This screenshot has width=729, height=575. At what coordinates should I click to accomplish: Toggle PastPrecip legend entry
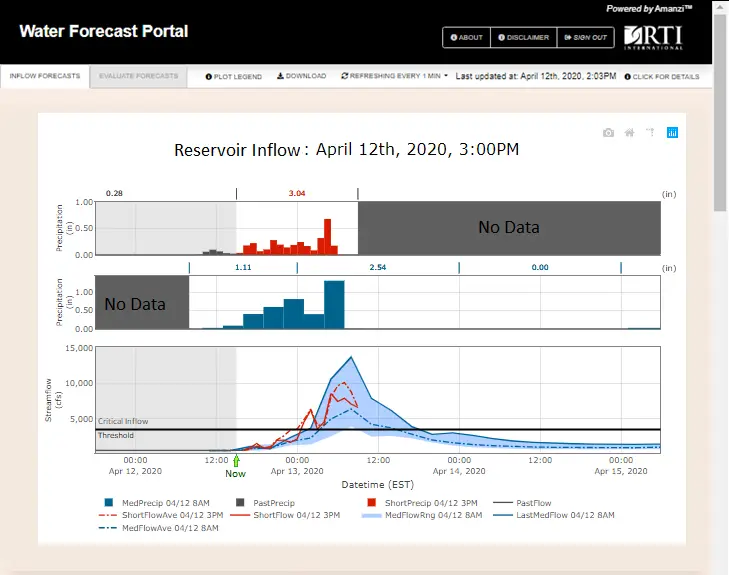[x=265, y=503]
